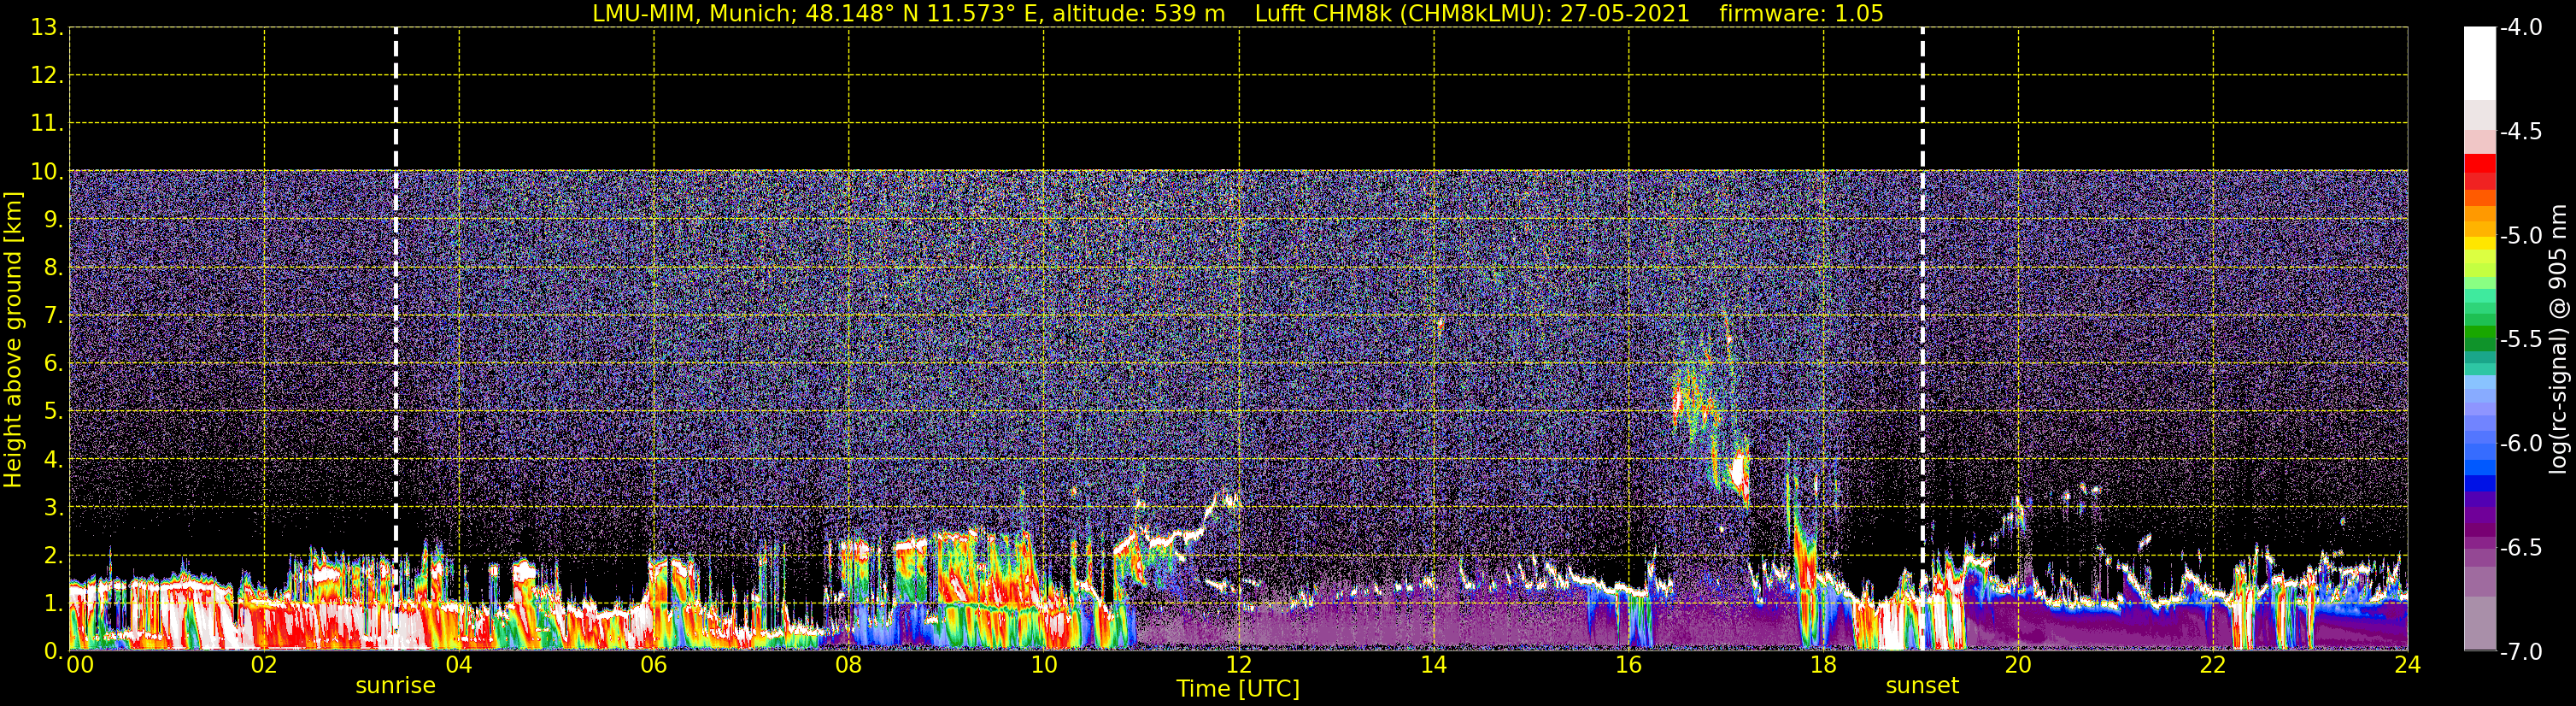Pick the white segment atop the colorbar
Image resolution: width=2576 pixels, height=706 pixels.
[2480, 63]
